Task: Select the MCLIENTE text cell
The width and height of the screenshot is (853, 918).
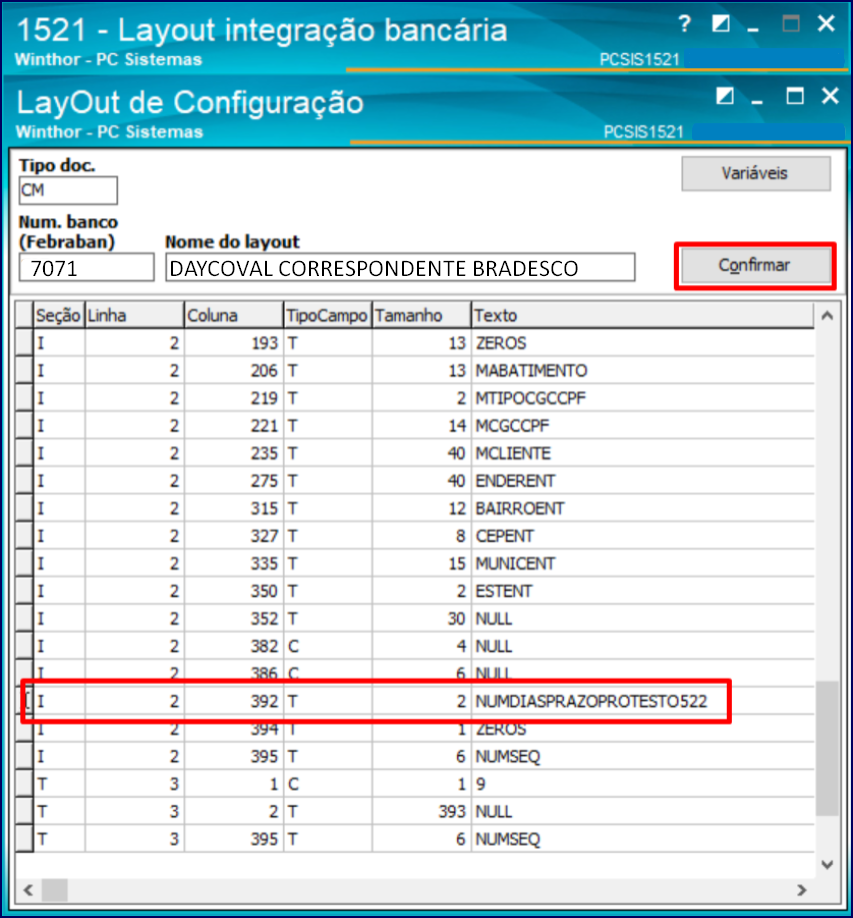Action: click(643, 453)
